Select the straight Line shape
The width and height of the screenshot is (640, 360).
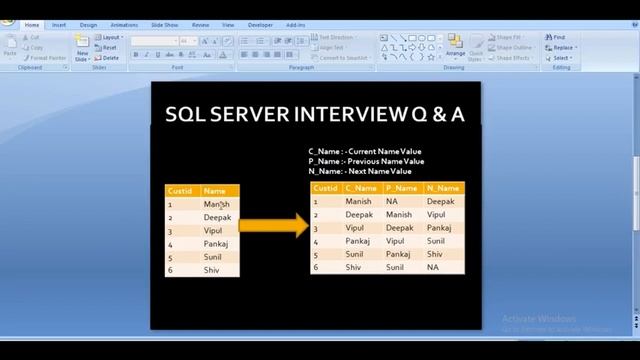click(393, 38)
